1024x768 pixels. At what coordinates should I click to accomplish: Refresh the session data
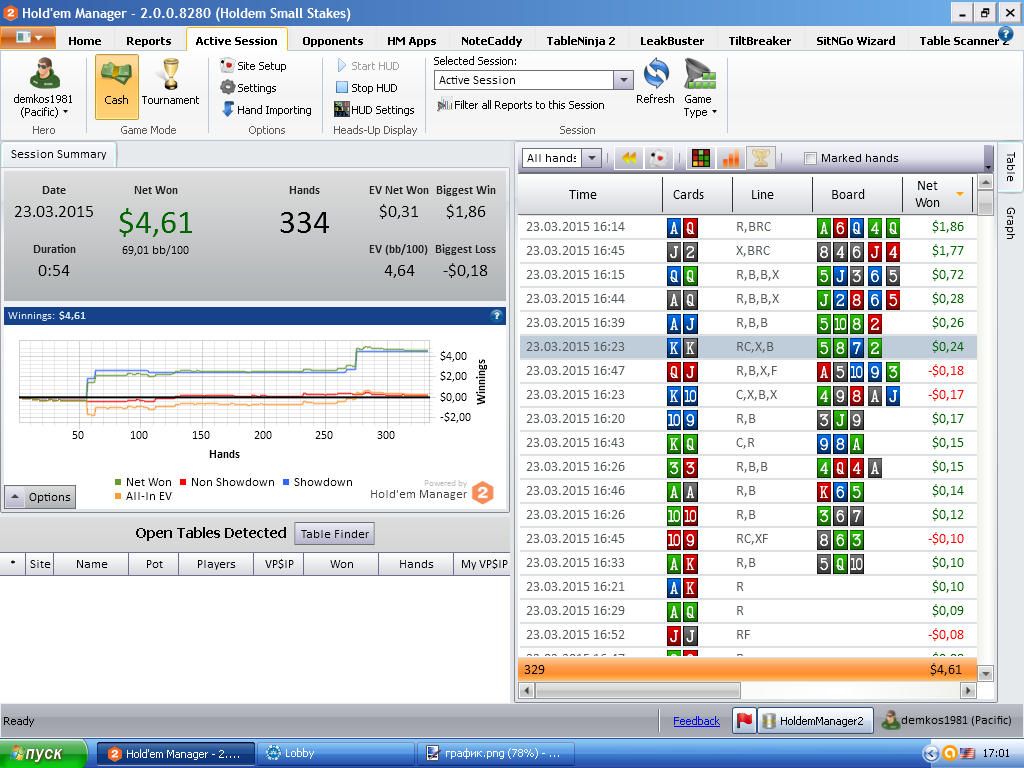pos(655,82)
